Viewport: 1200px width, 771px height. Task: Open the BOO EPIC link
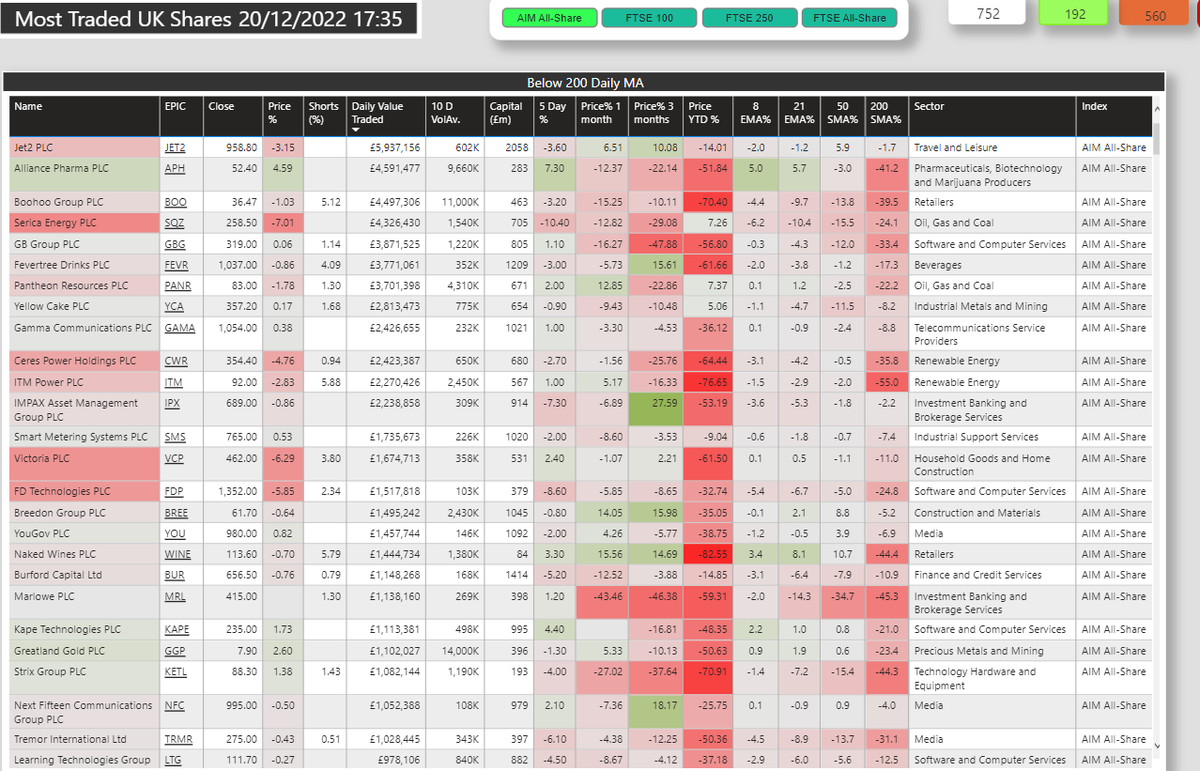click(174, 202)
